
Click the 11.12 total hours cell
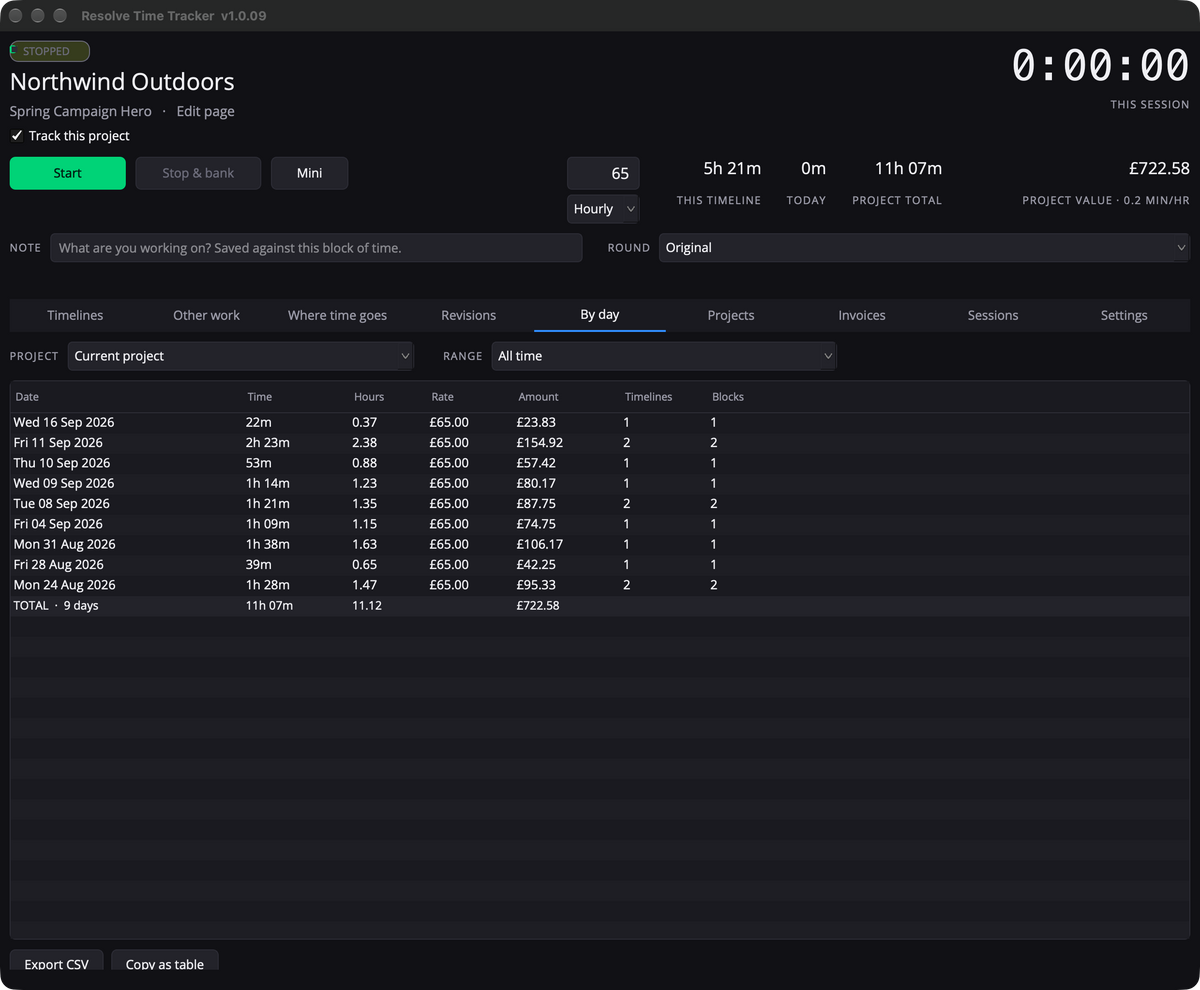[x=367, y=606]
